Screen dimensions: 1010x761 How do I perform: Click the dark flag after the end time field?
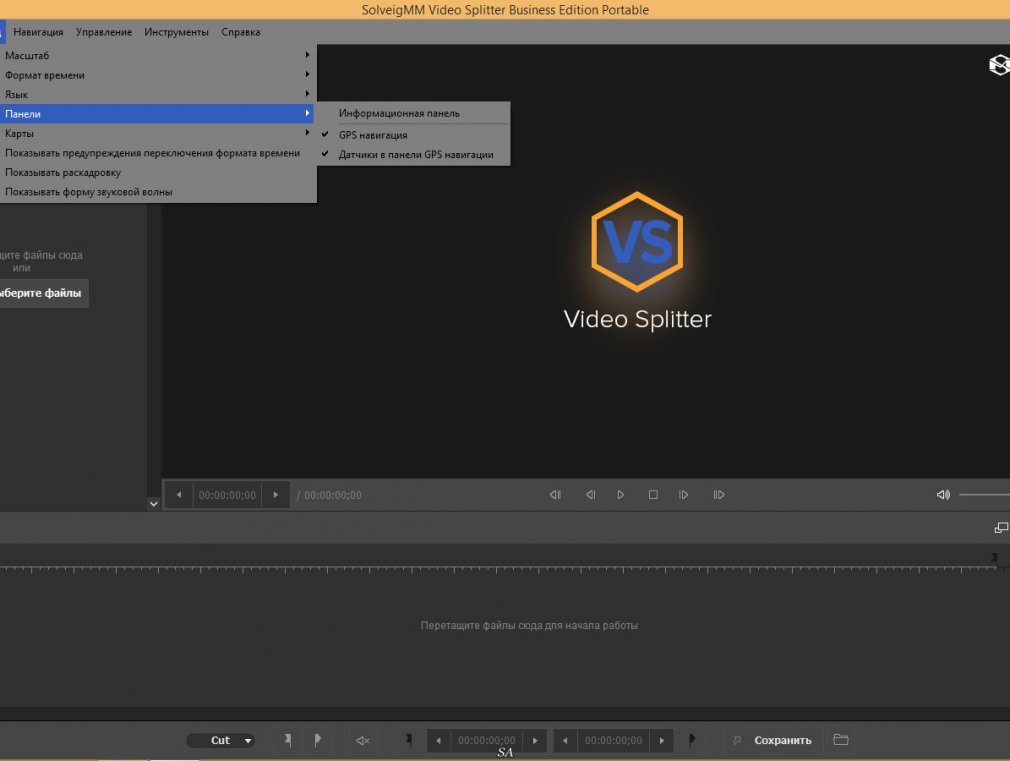click(x=692, y=740)
